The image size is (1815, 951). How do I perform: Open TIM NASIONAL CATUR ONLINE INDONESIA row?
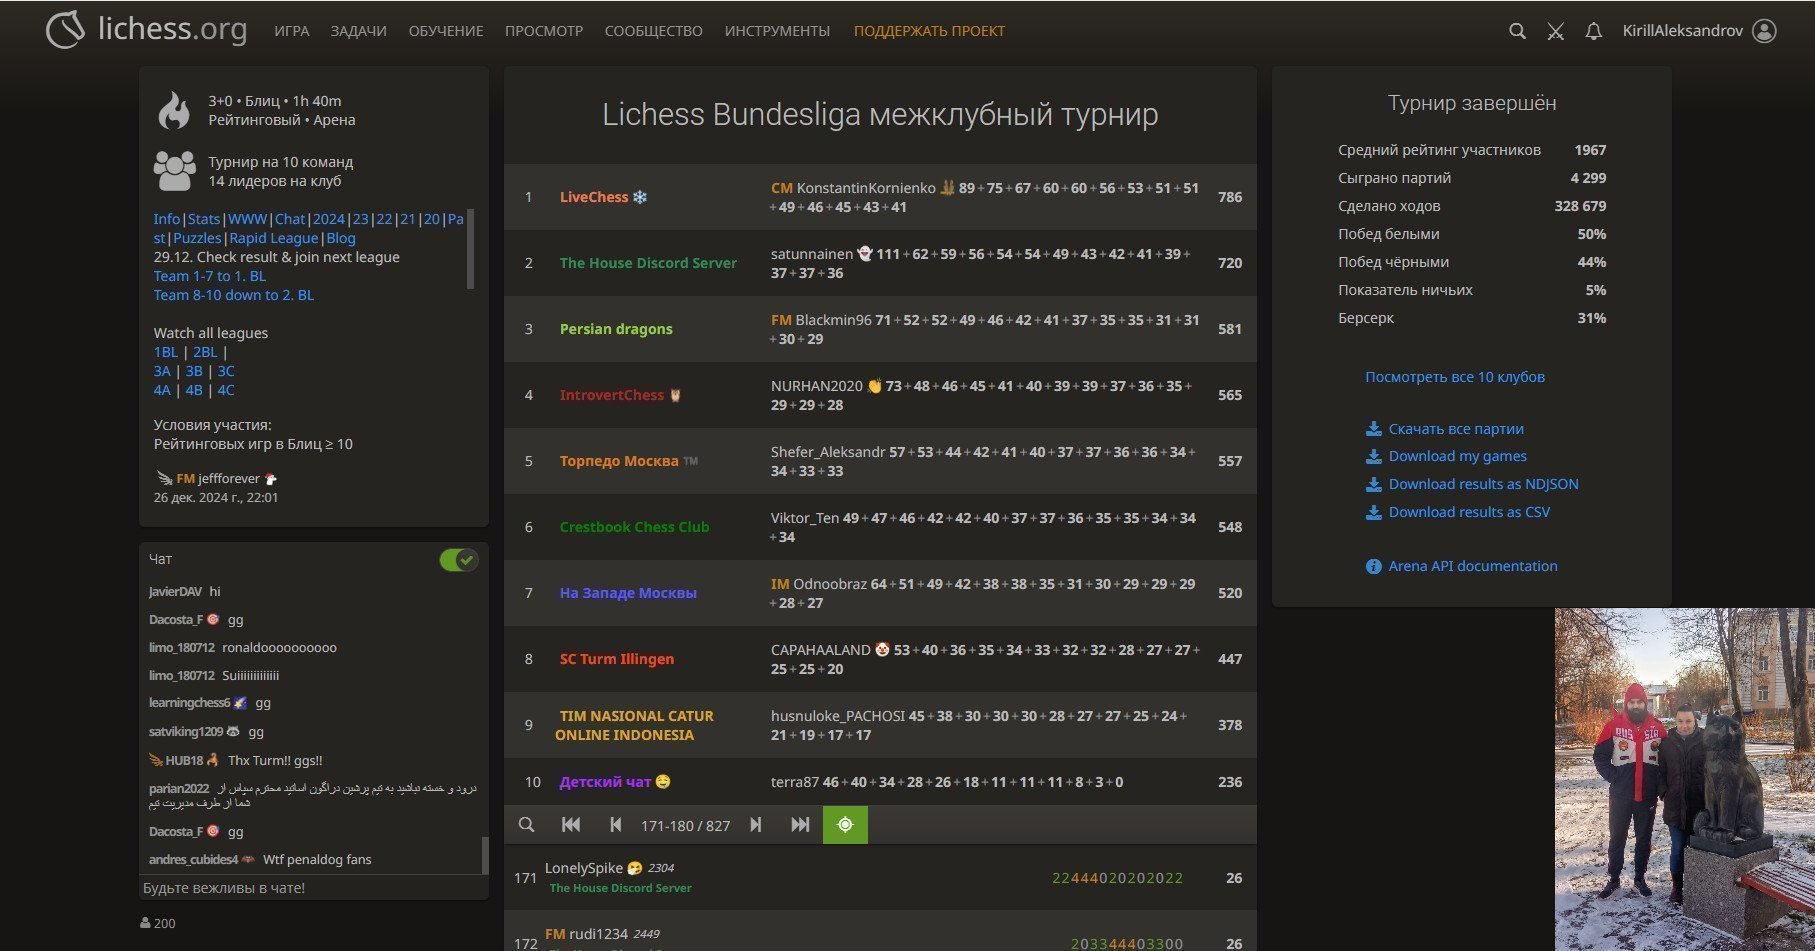[x=880, y=725]
